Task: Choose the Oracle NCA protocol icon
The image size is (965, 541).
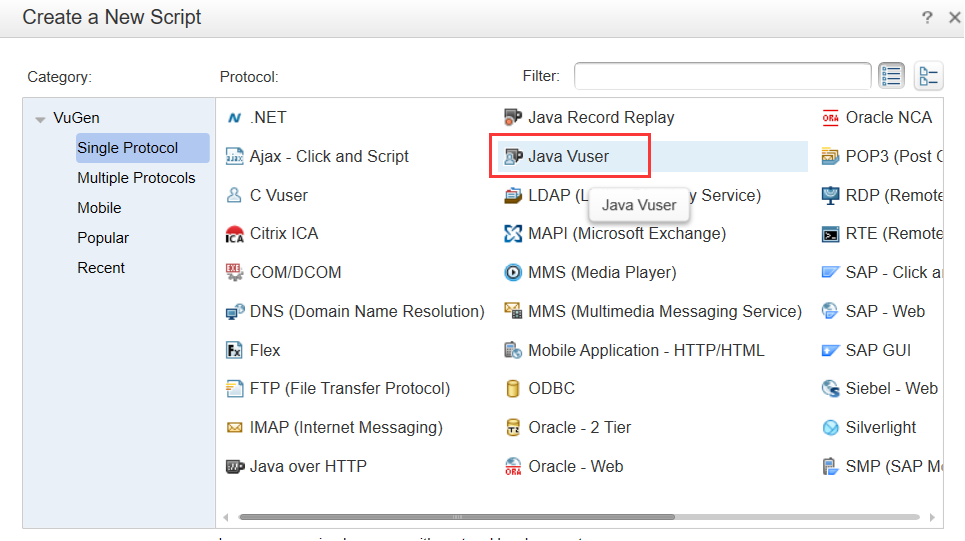Action: click(830, 118)
